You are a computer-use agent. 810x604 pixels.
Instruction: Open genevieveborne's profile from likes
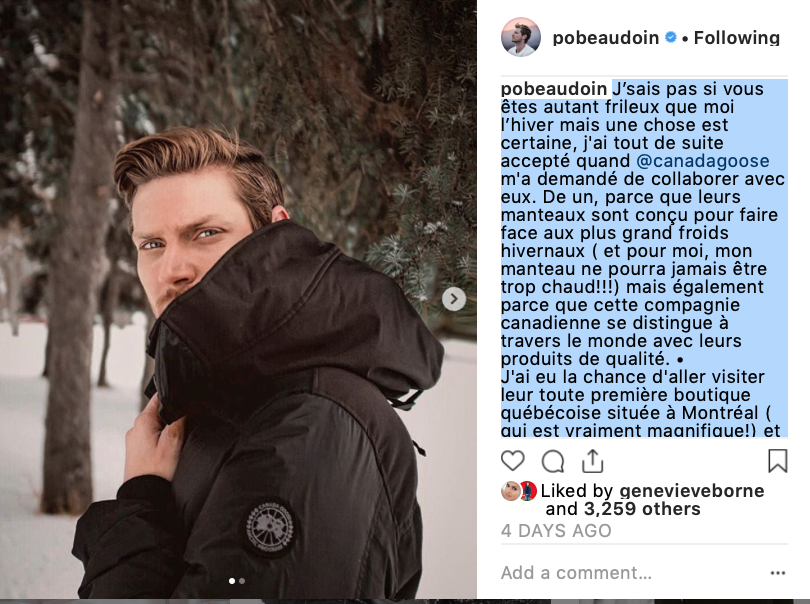click(692, 491)
